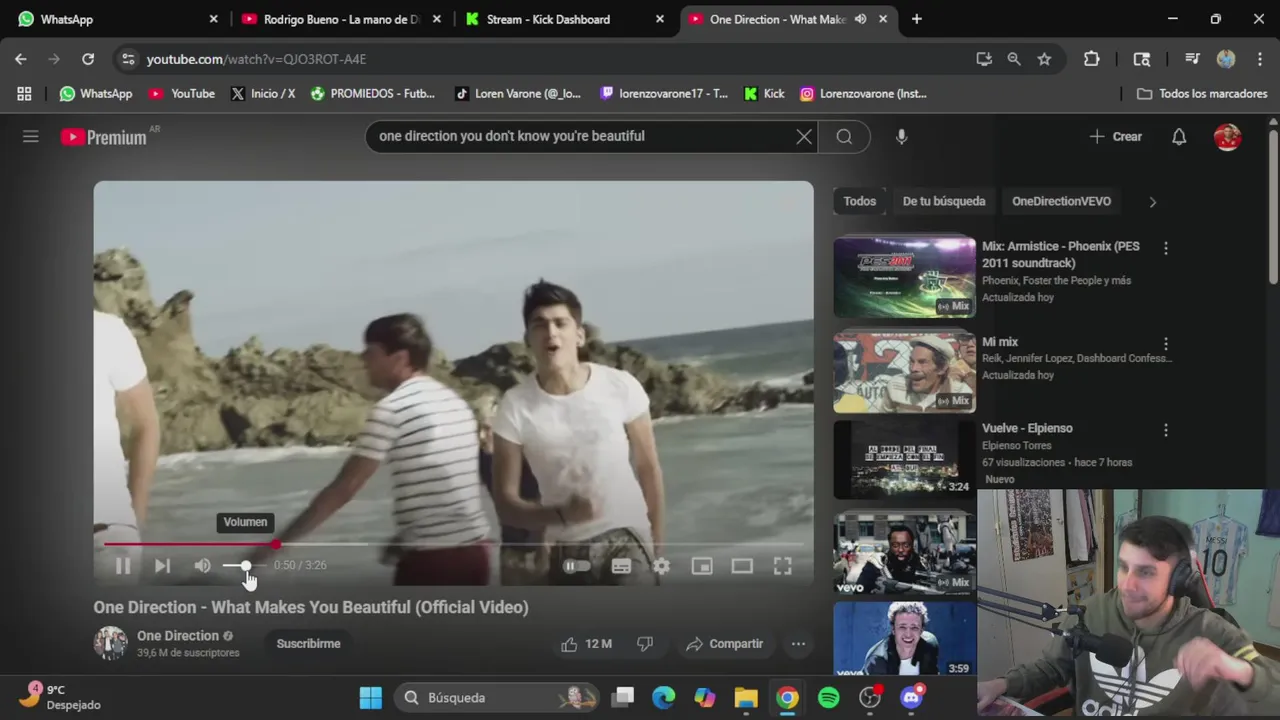Click the address bar URL
The width and height of the screenshot is (1280, 720).
256,59
